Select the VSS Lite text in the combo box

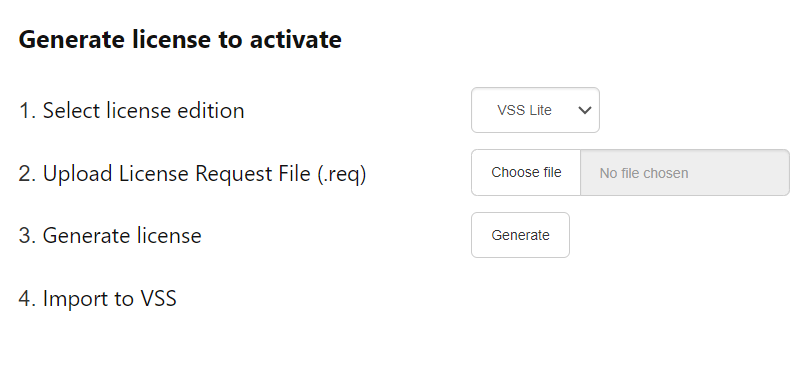click(x=524, y=110)
